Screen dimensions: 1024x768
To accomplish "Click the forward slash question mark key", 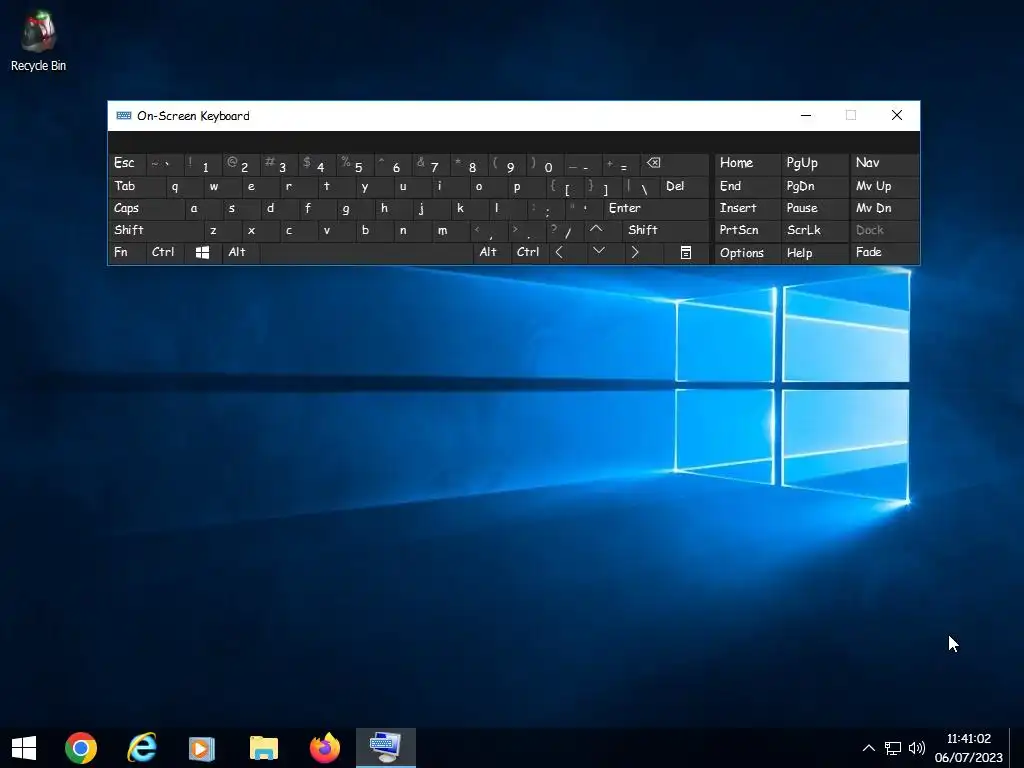I will (x=566, y=230).
